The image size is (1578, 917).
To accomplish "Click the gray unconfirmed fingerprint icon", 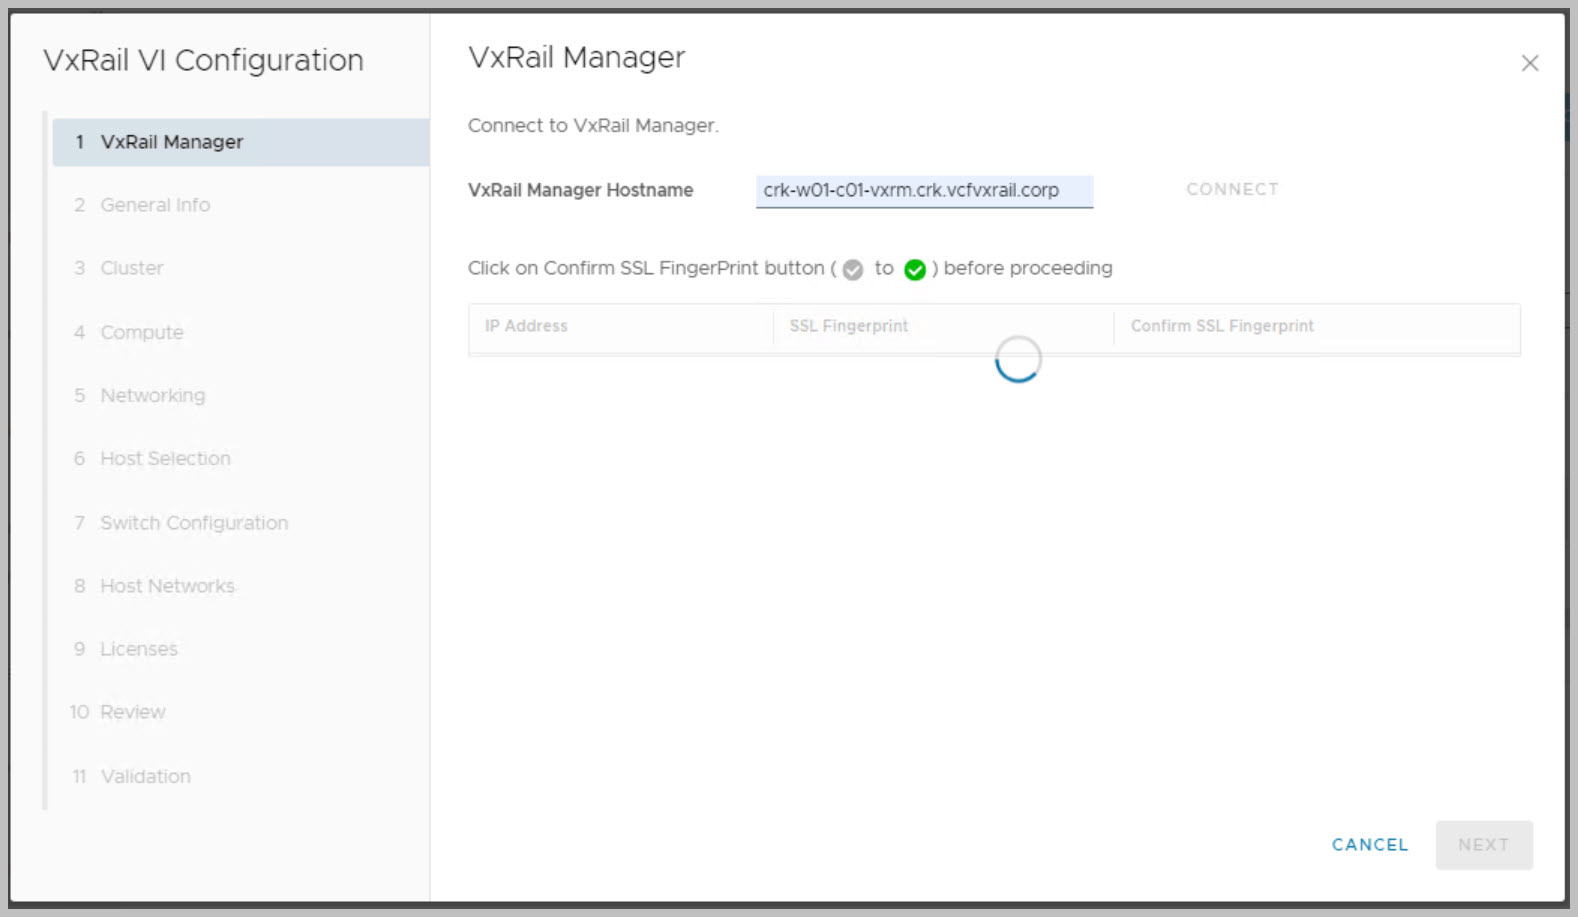I will [853, 270].
